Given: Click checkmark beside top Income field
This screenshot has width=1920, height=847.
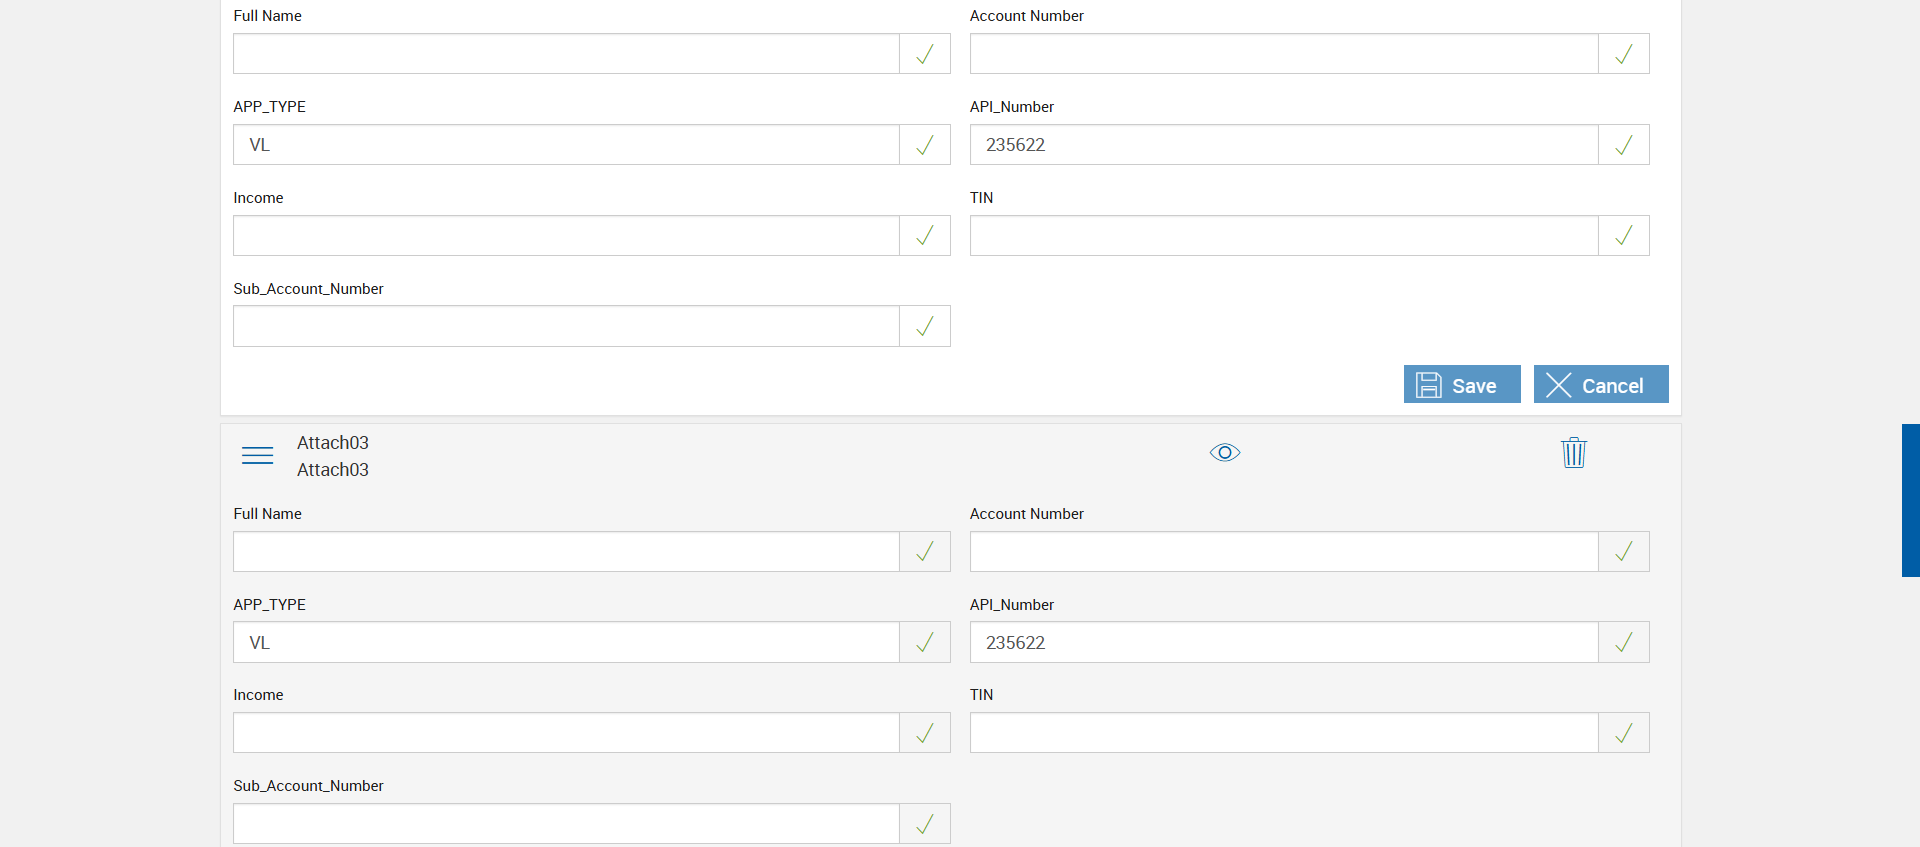Looking at the screenshot, I should click(x=925, y=236).
